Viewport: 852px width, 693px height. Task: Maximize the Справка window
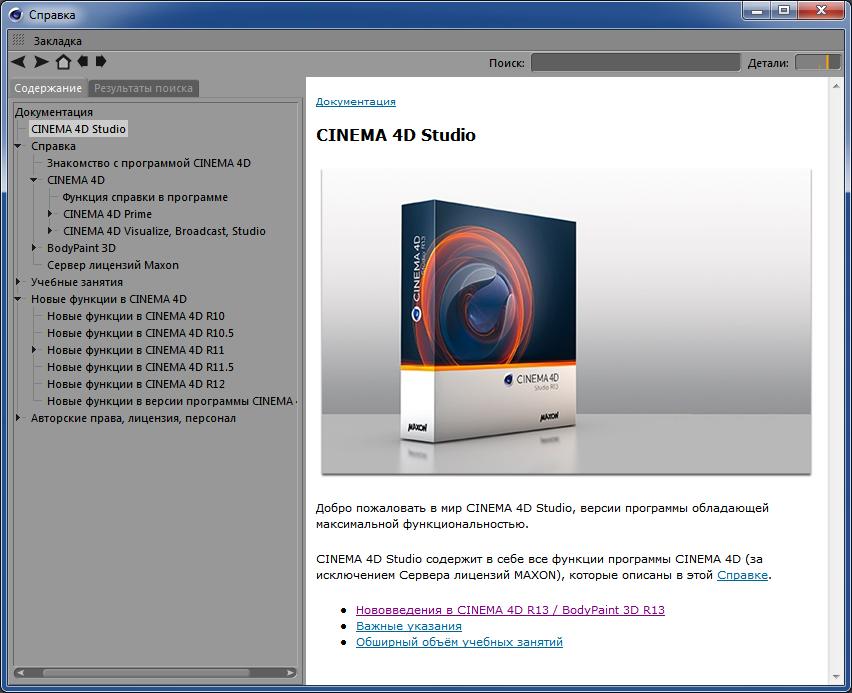click(784, 10)
